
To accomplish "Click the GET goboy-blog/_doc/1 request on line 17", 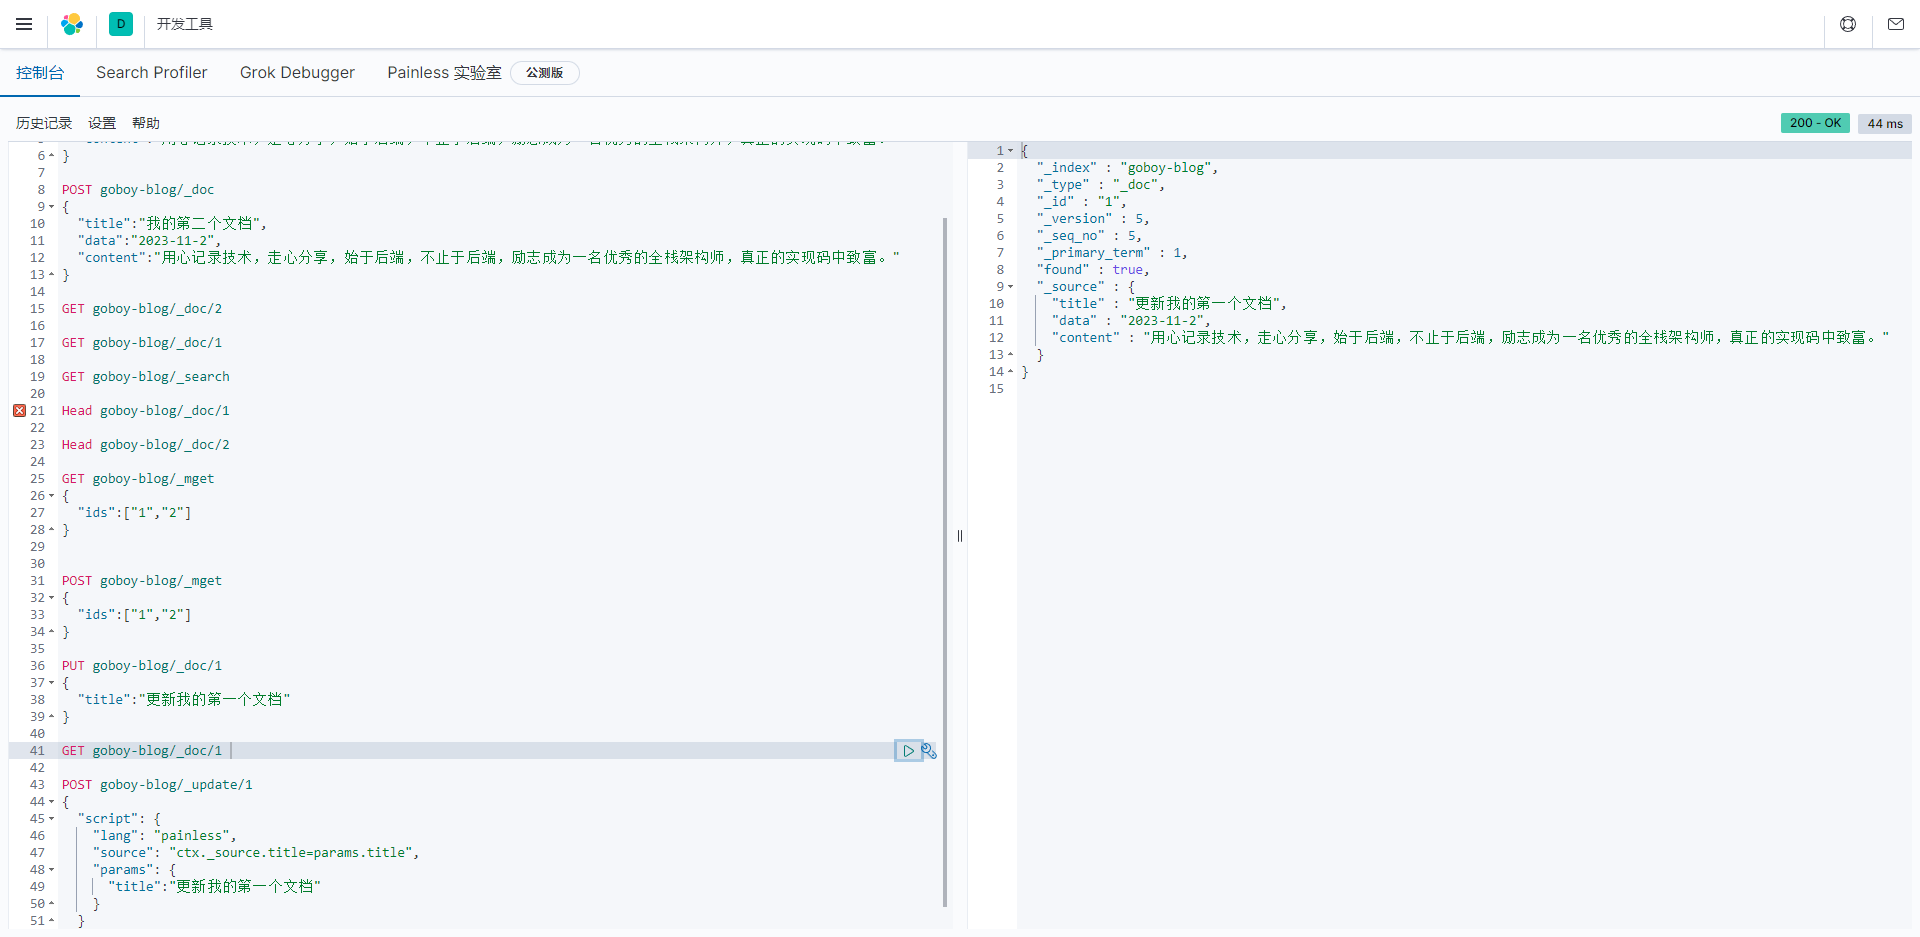I will click(x=142, y=343).
